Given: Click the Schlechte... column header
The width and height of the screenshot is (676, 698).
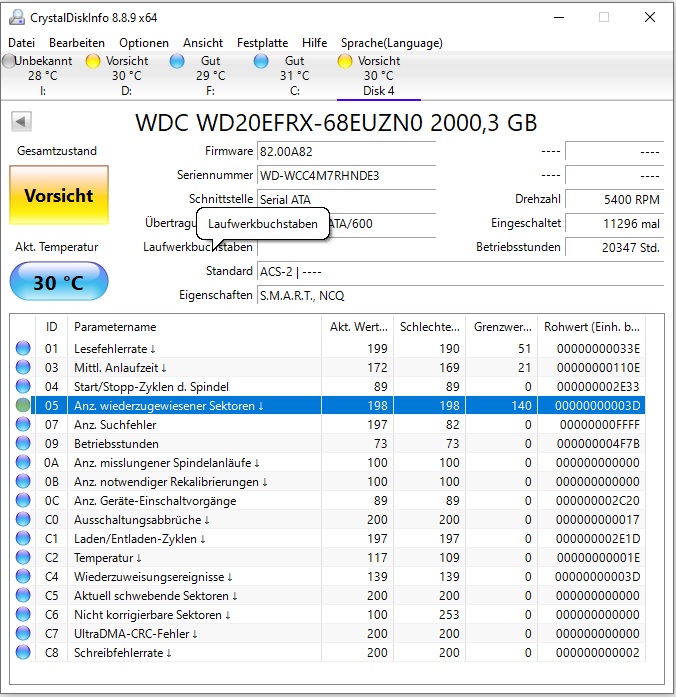Looking at the screenshot, I should pos(429,327).
